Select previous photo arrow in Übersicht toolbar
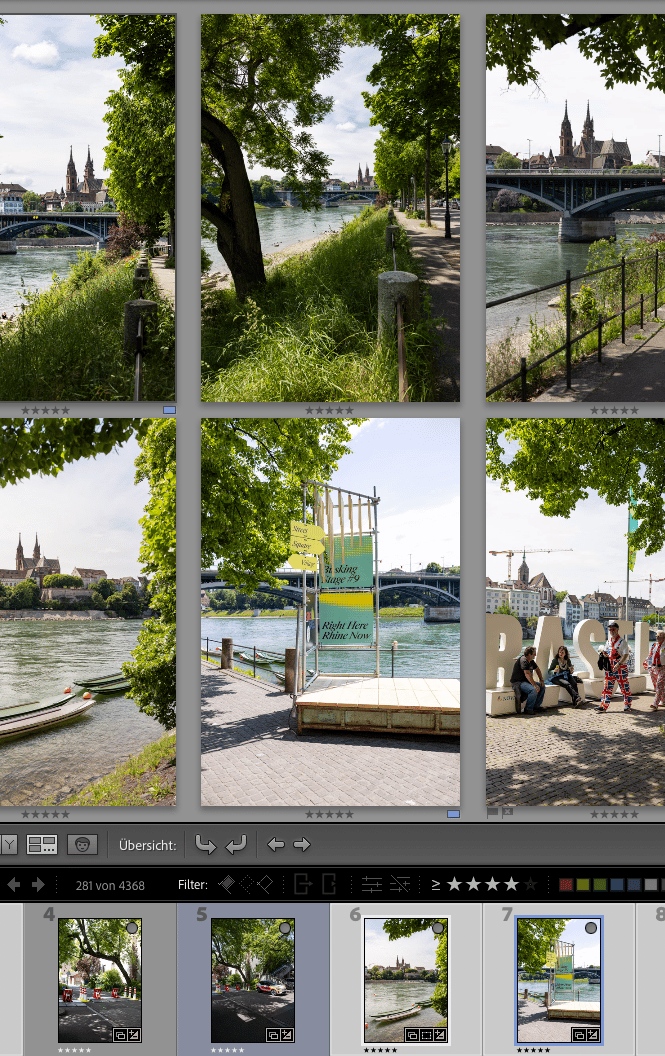Image resolution: width=665 pixels, height=1056 pixels. point(276,844)
